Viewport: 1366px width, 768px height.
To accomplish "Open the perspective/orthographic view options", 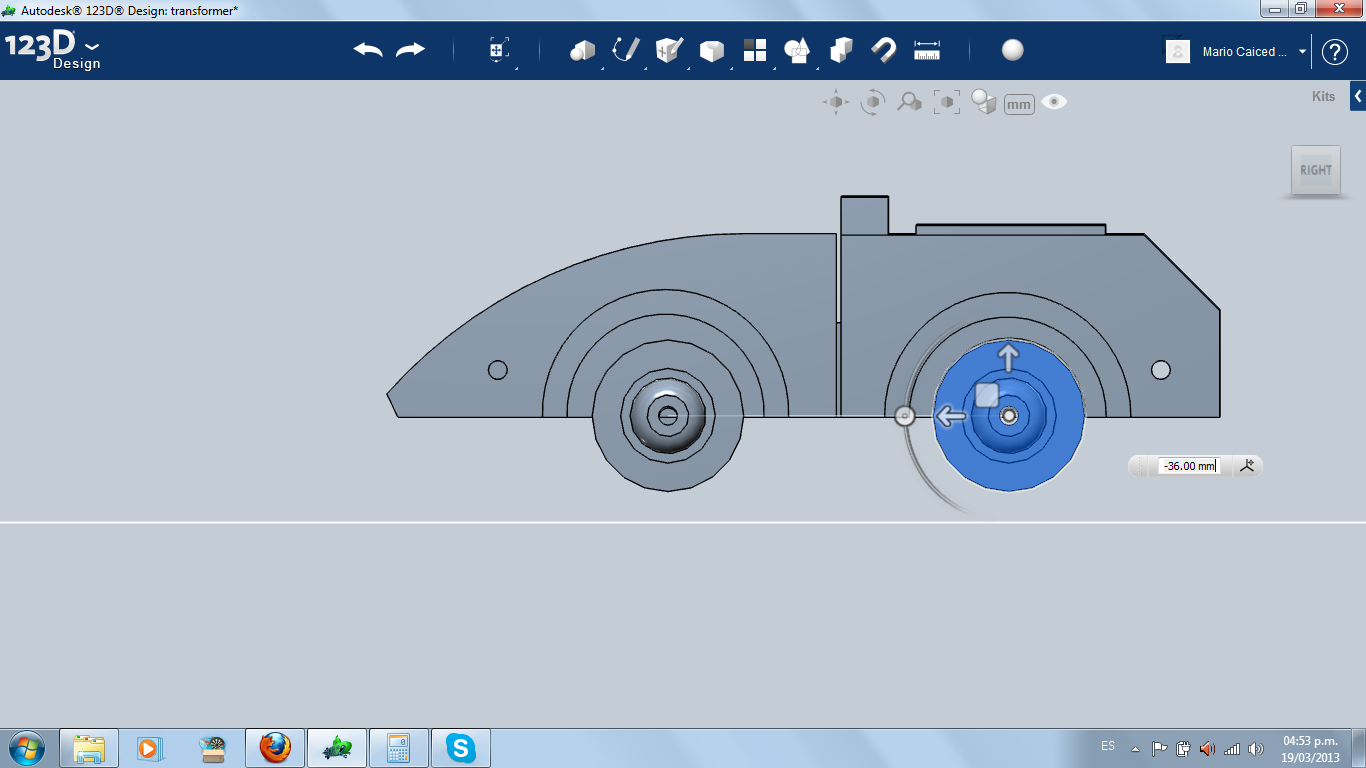I will [984, 102].
